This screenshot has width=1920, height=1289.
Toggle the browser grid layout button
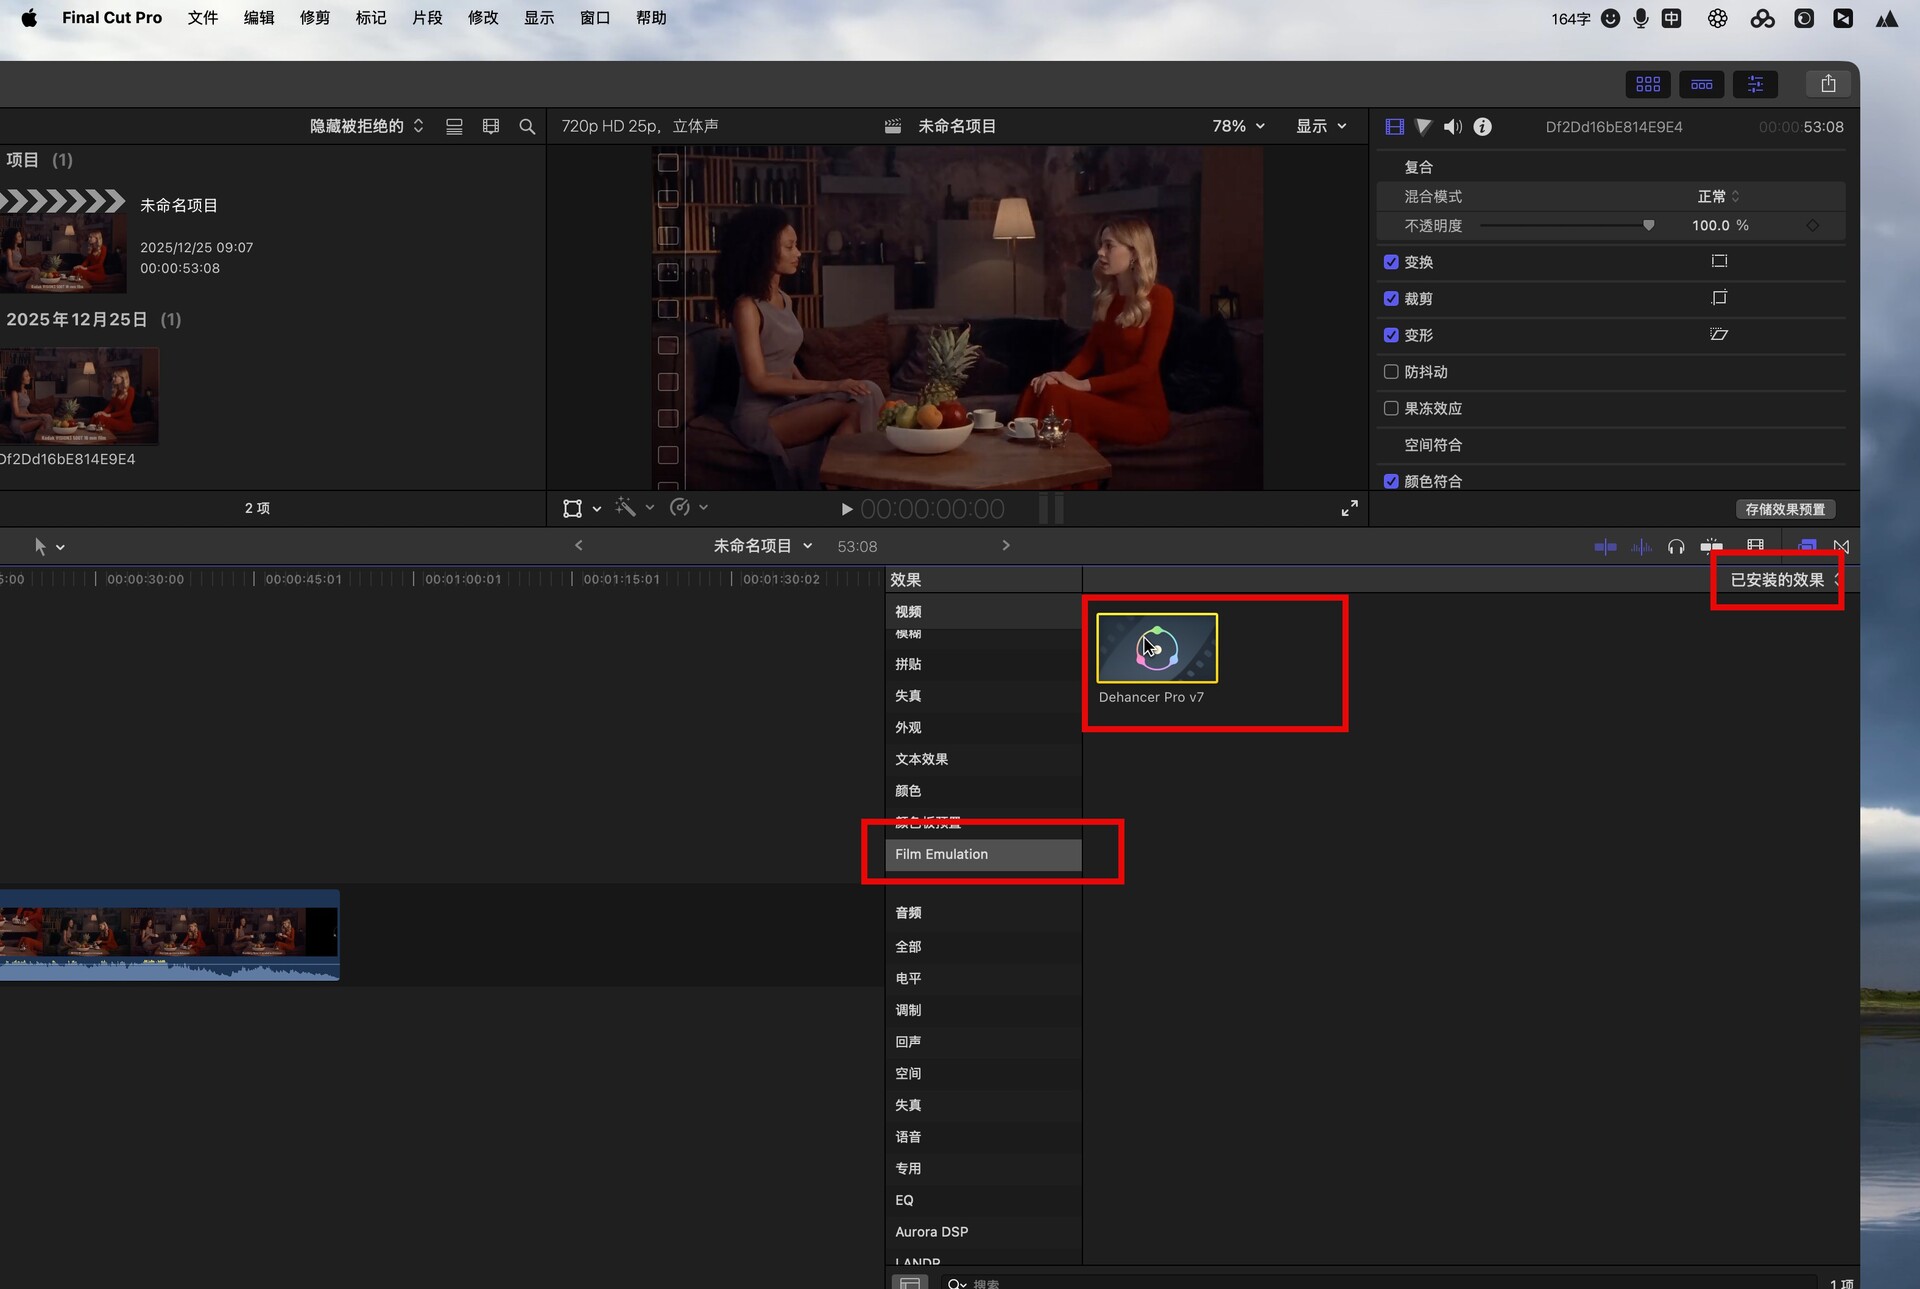1648,84
